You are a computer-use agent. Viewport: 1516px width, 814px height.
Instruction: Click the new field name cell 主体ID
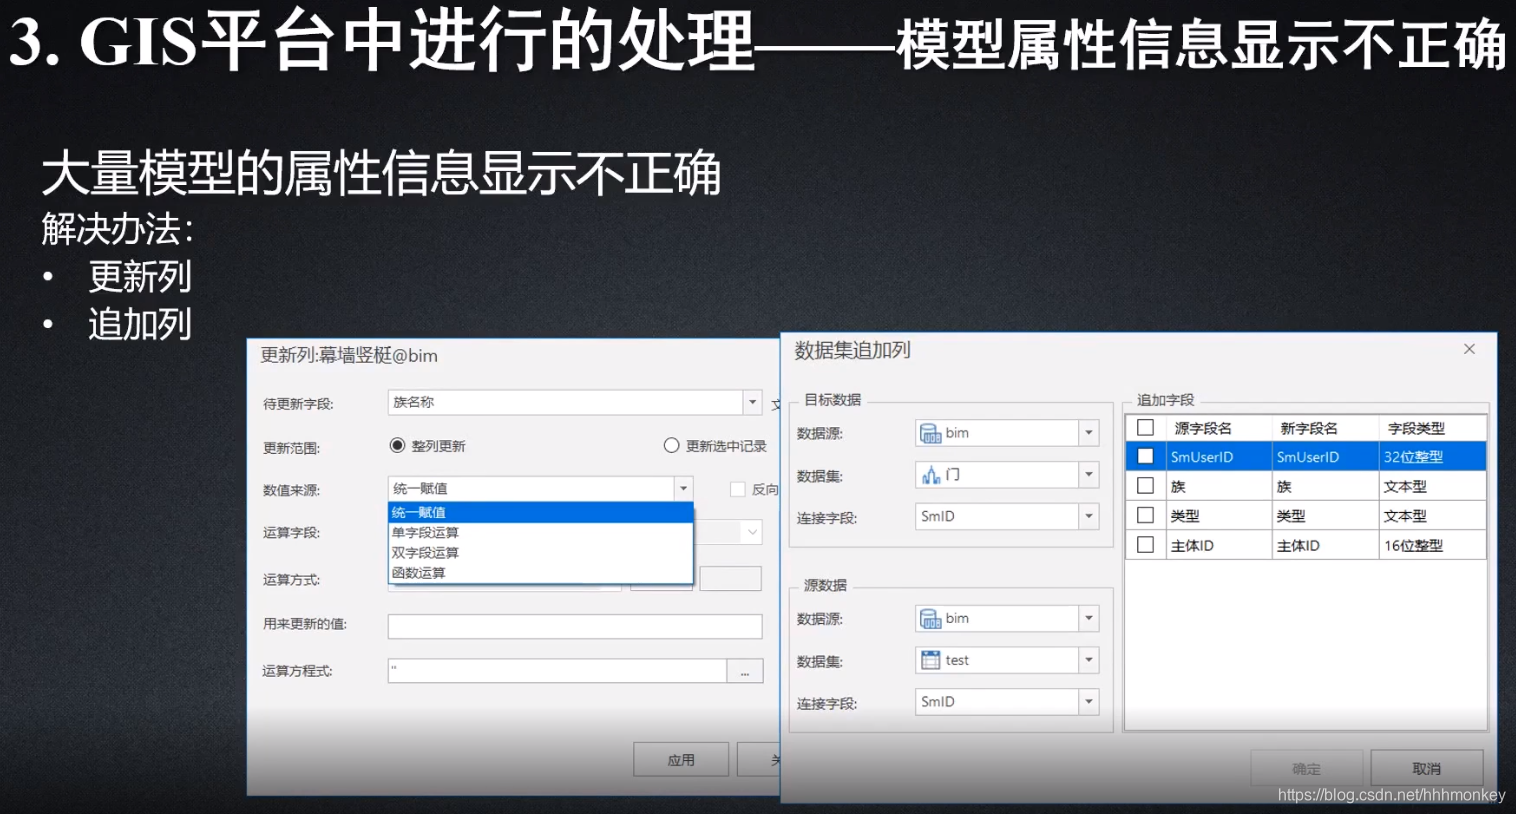coord(1325,545)
